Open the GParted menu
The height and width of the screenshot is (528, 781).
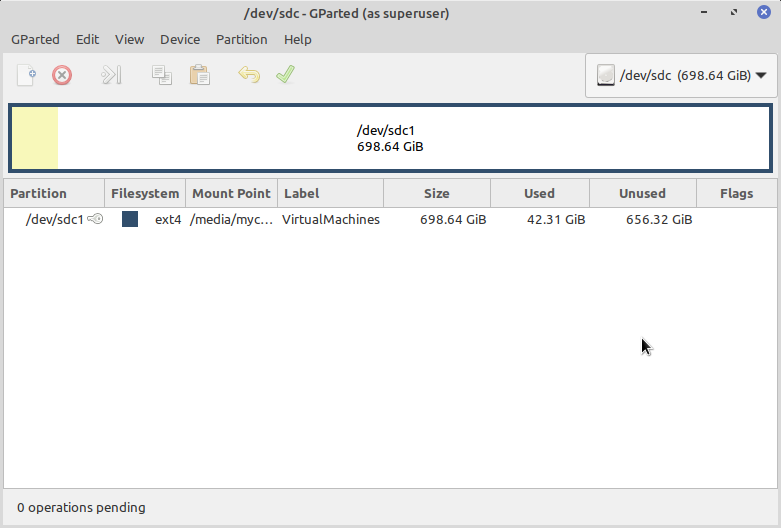(x=35, y=40)
